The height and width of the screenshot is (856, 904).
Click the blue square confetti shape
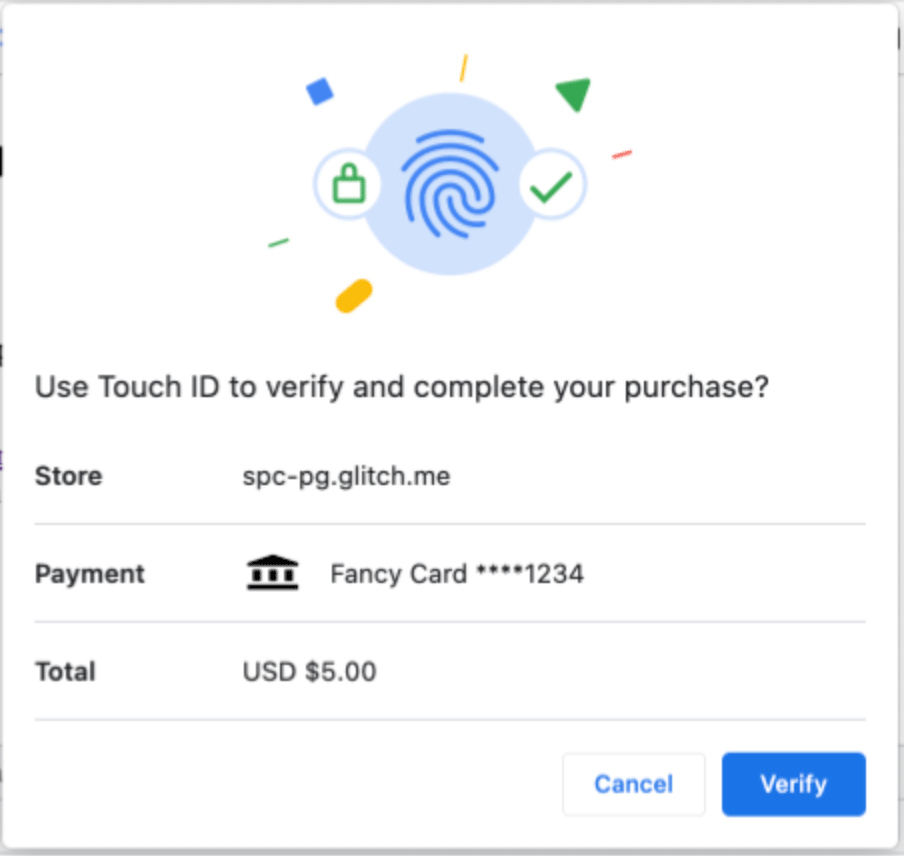[319, 91]
